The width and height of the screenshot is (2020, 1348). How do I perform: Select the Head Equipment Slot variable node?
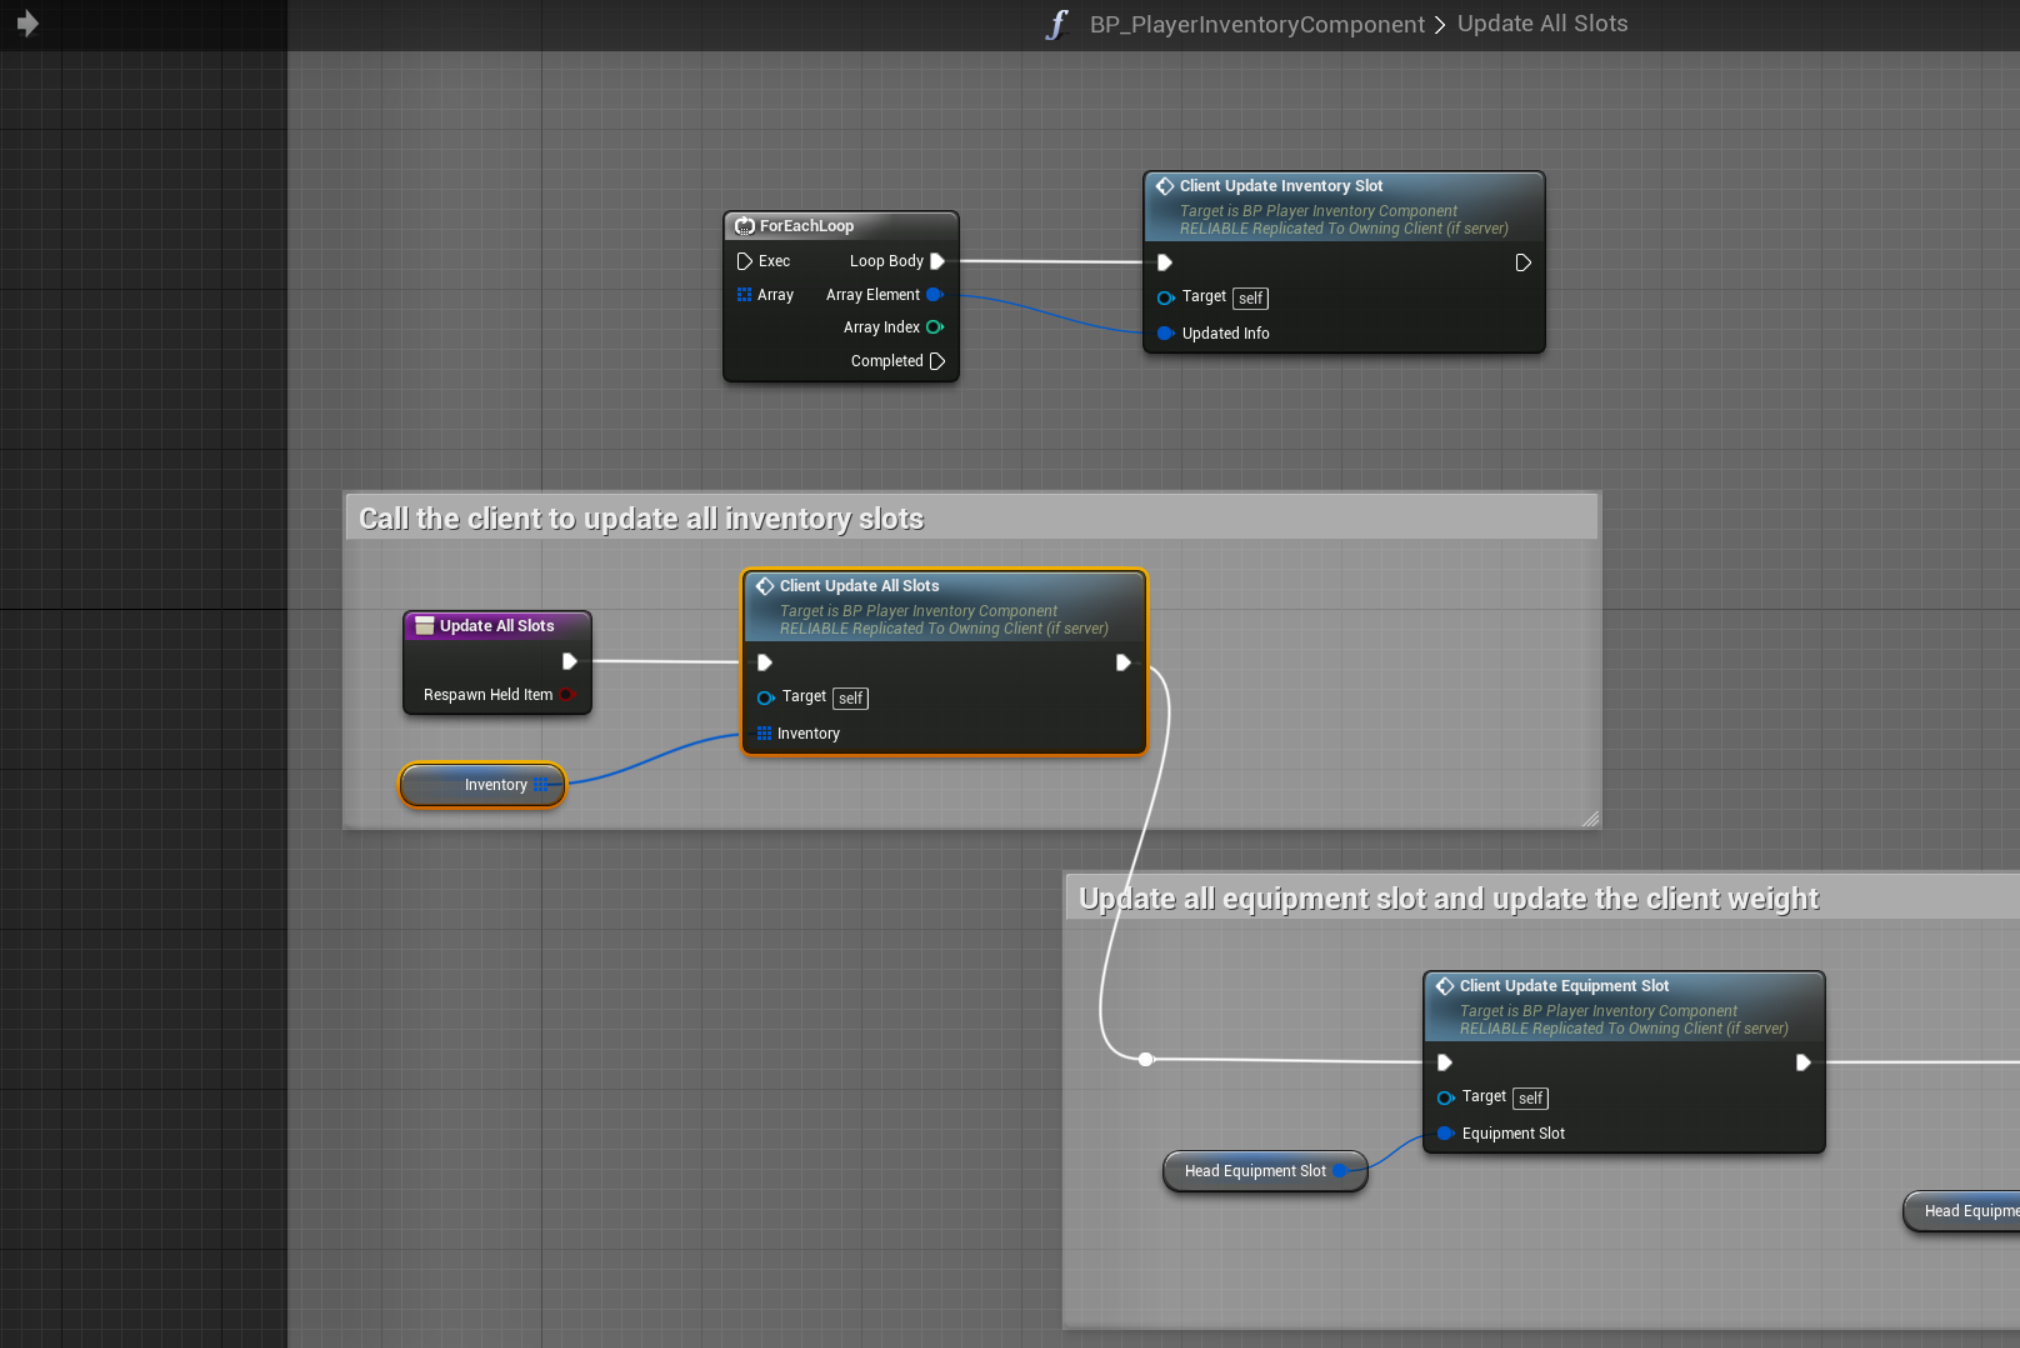(1255, 1171)
